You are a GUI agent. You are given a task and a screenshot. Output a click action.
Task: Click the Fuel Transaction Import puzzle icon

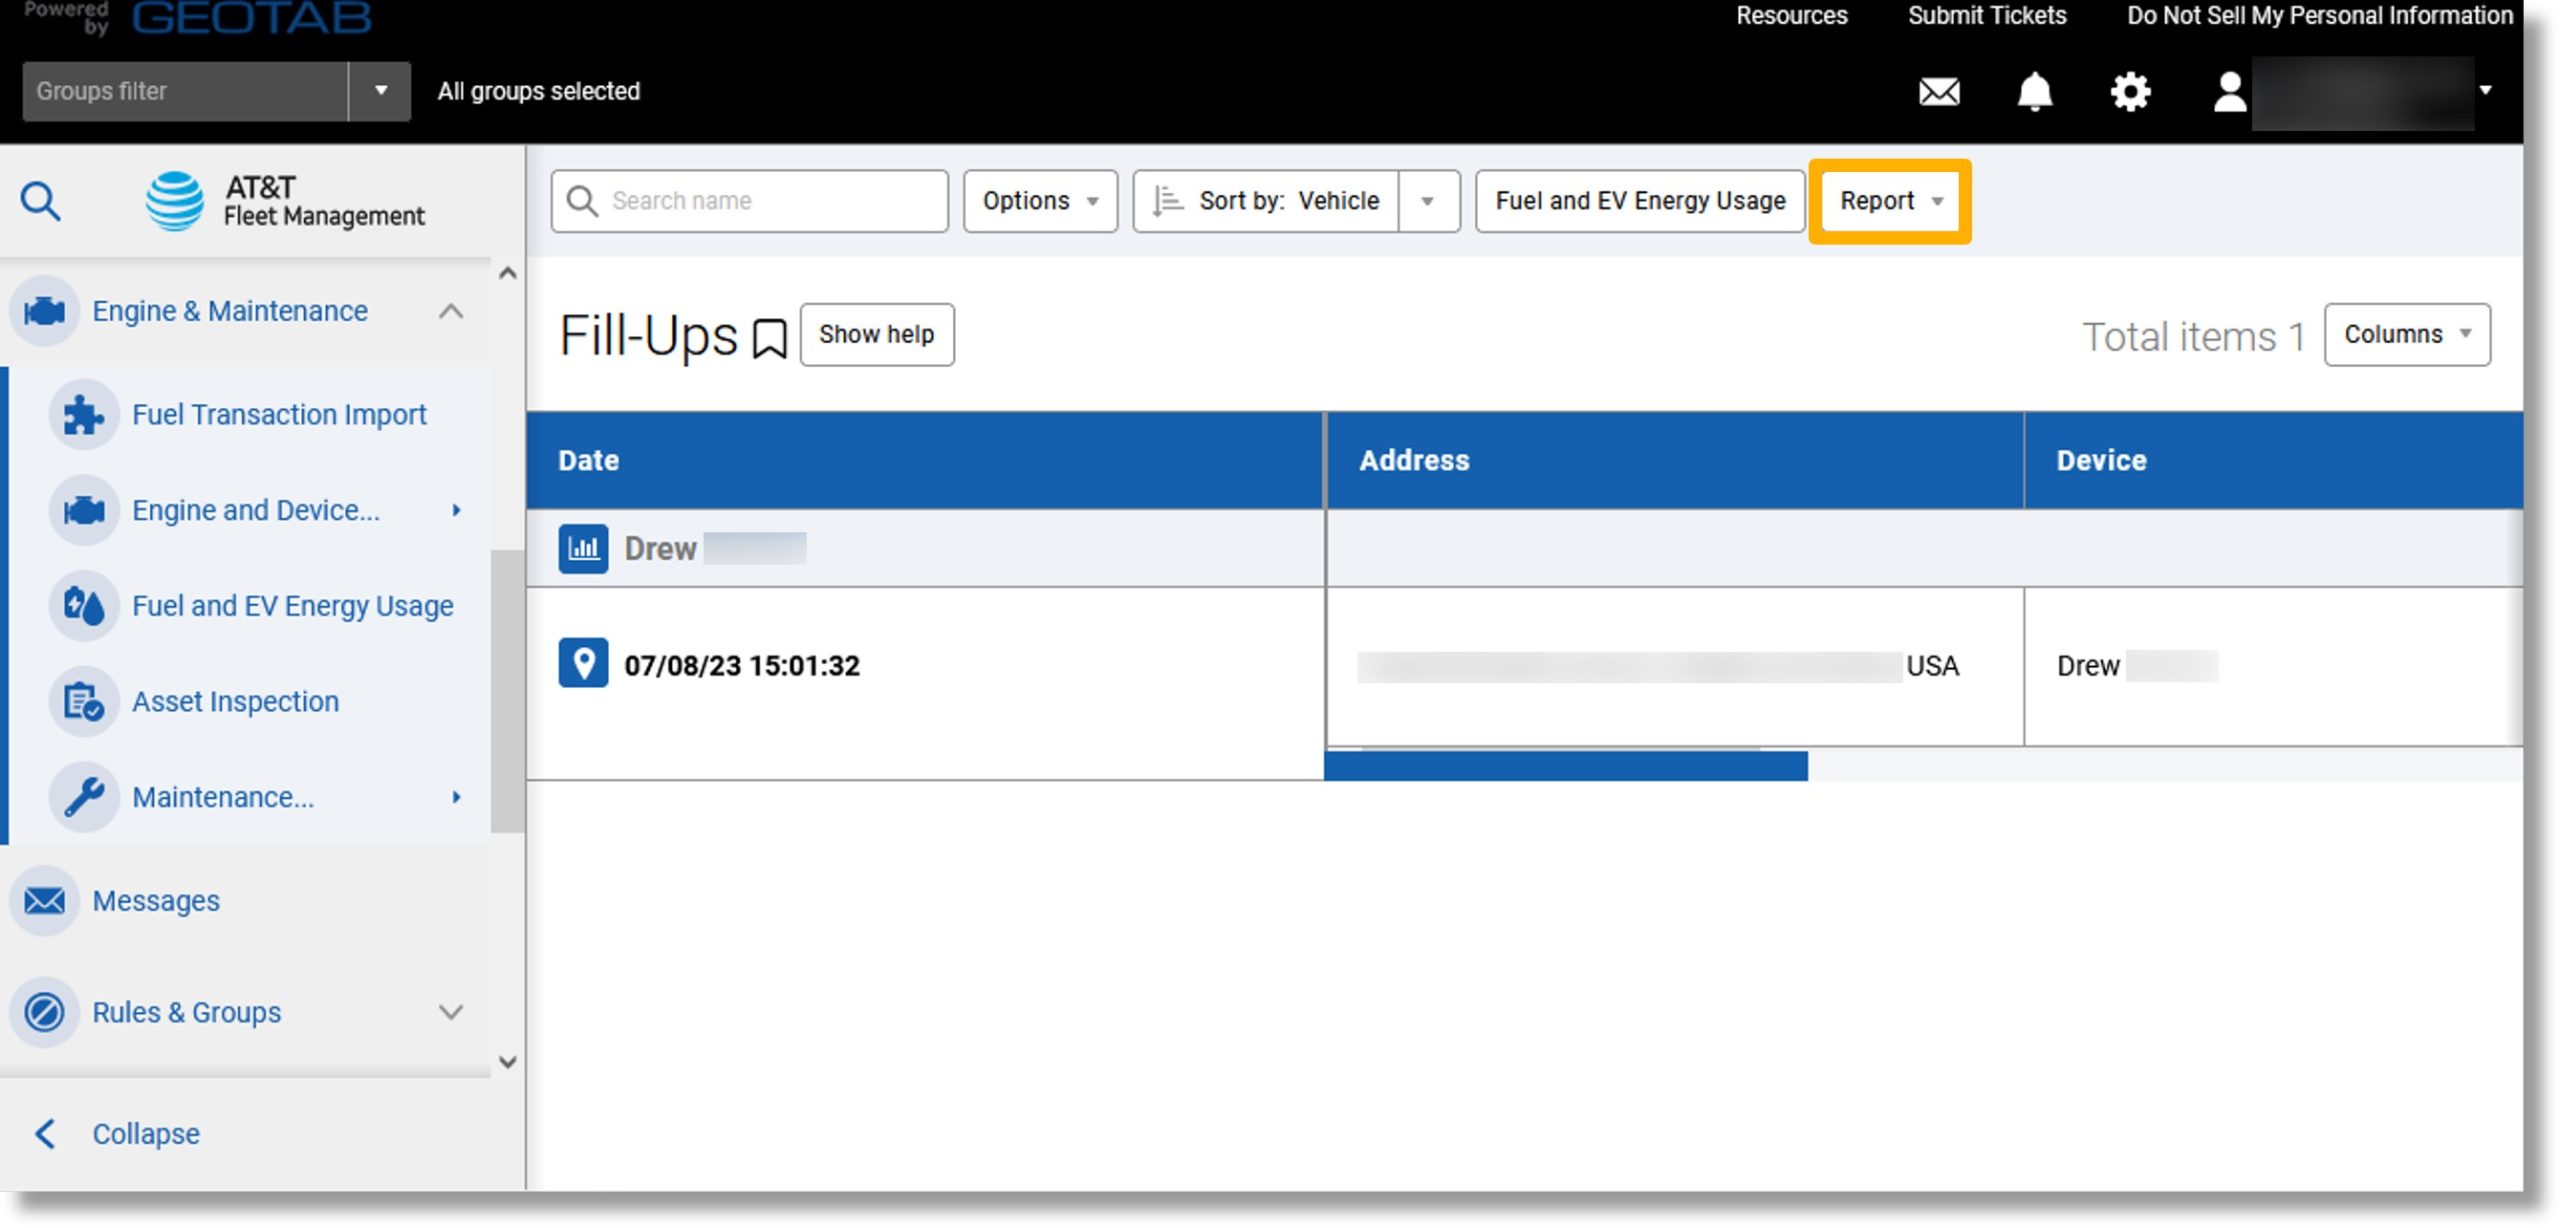point(84,415)
